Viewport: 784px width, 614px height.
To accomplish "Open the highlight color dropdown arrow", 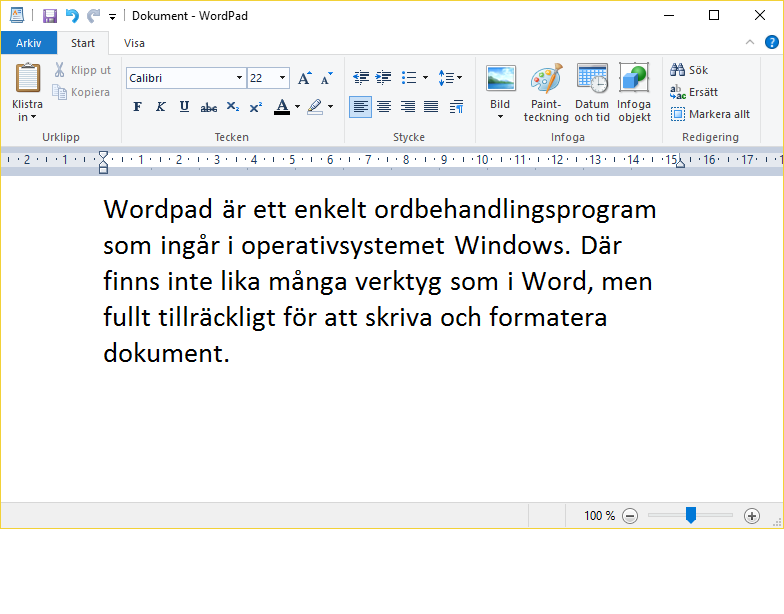I will pos(330,106).
